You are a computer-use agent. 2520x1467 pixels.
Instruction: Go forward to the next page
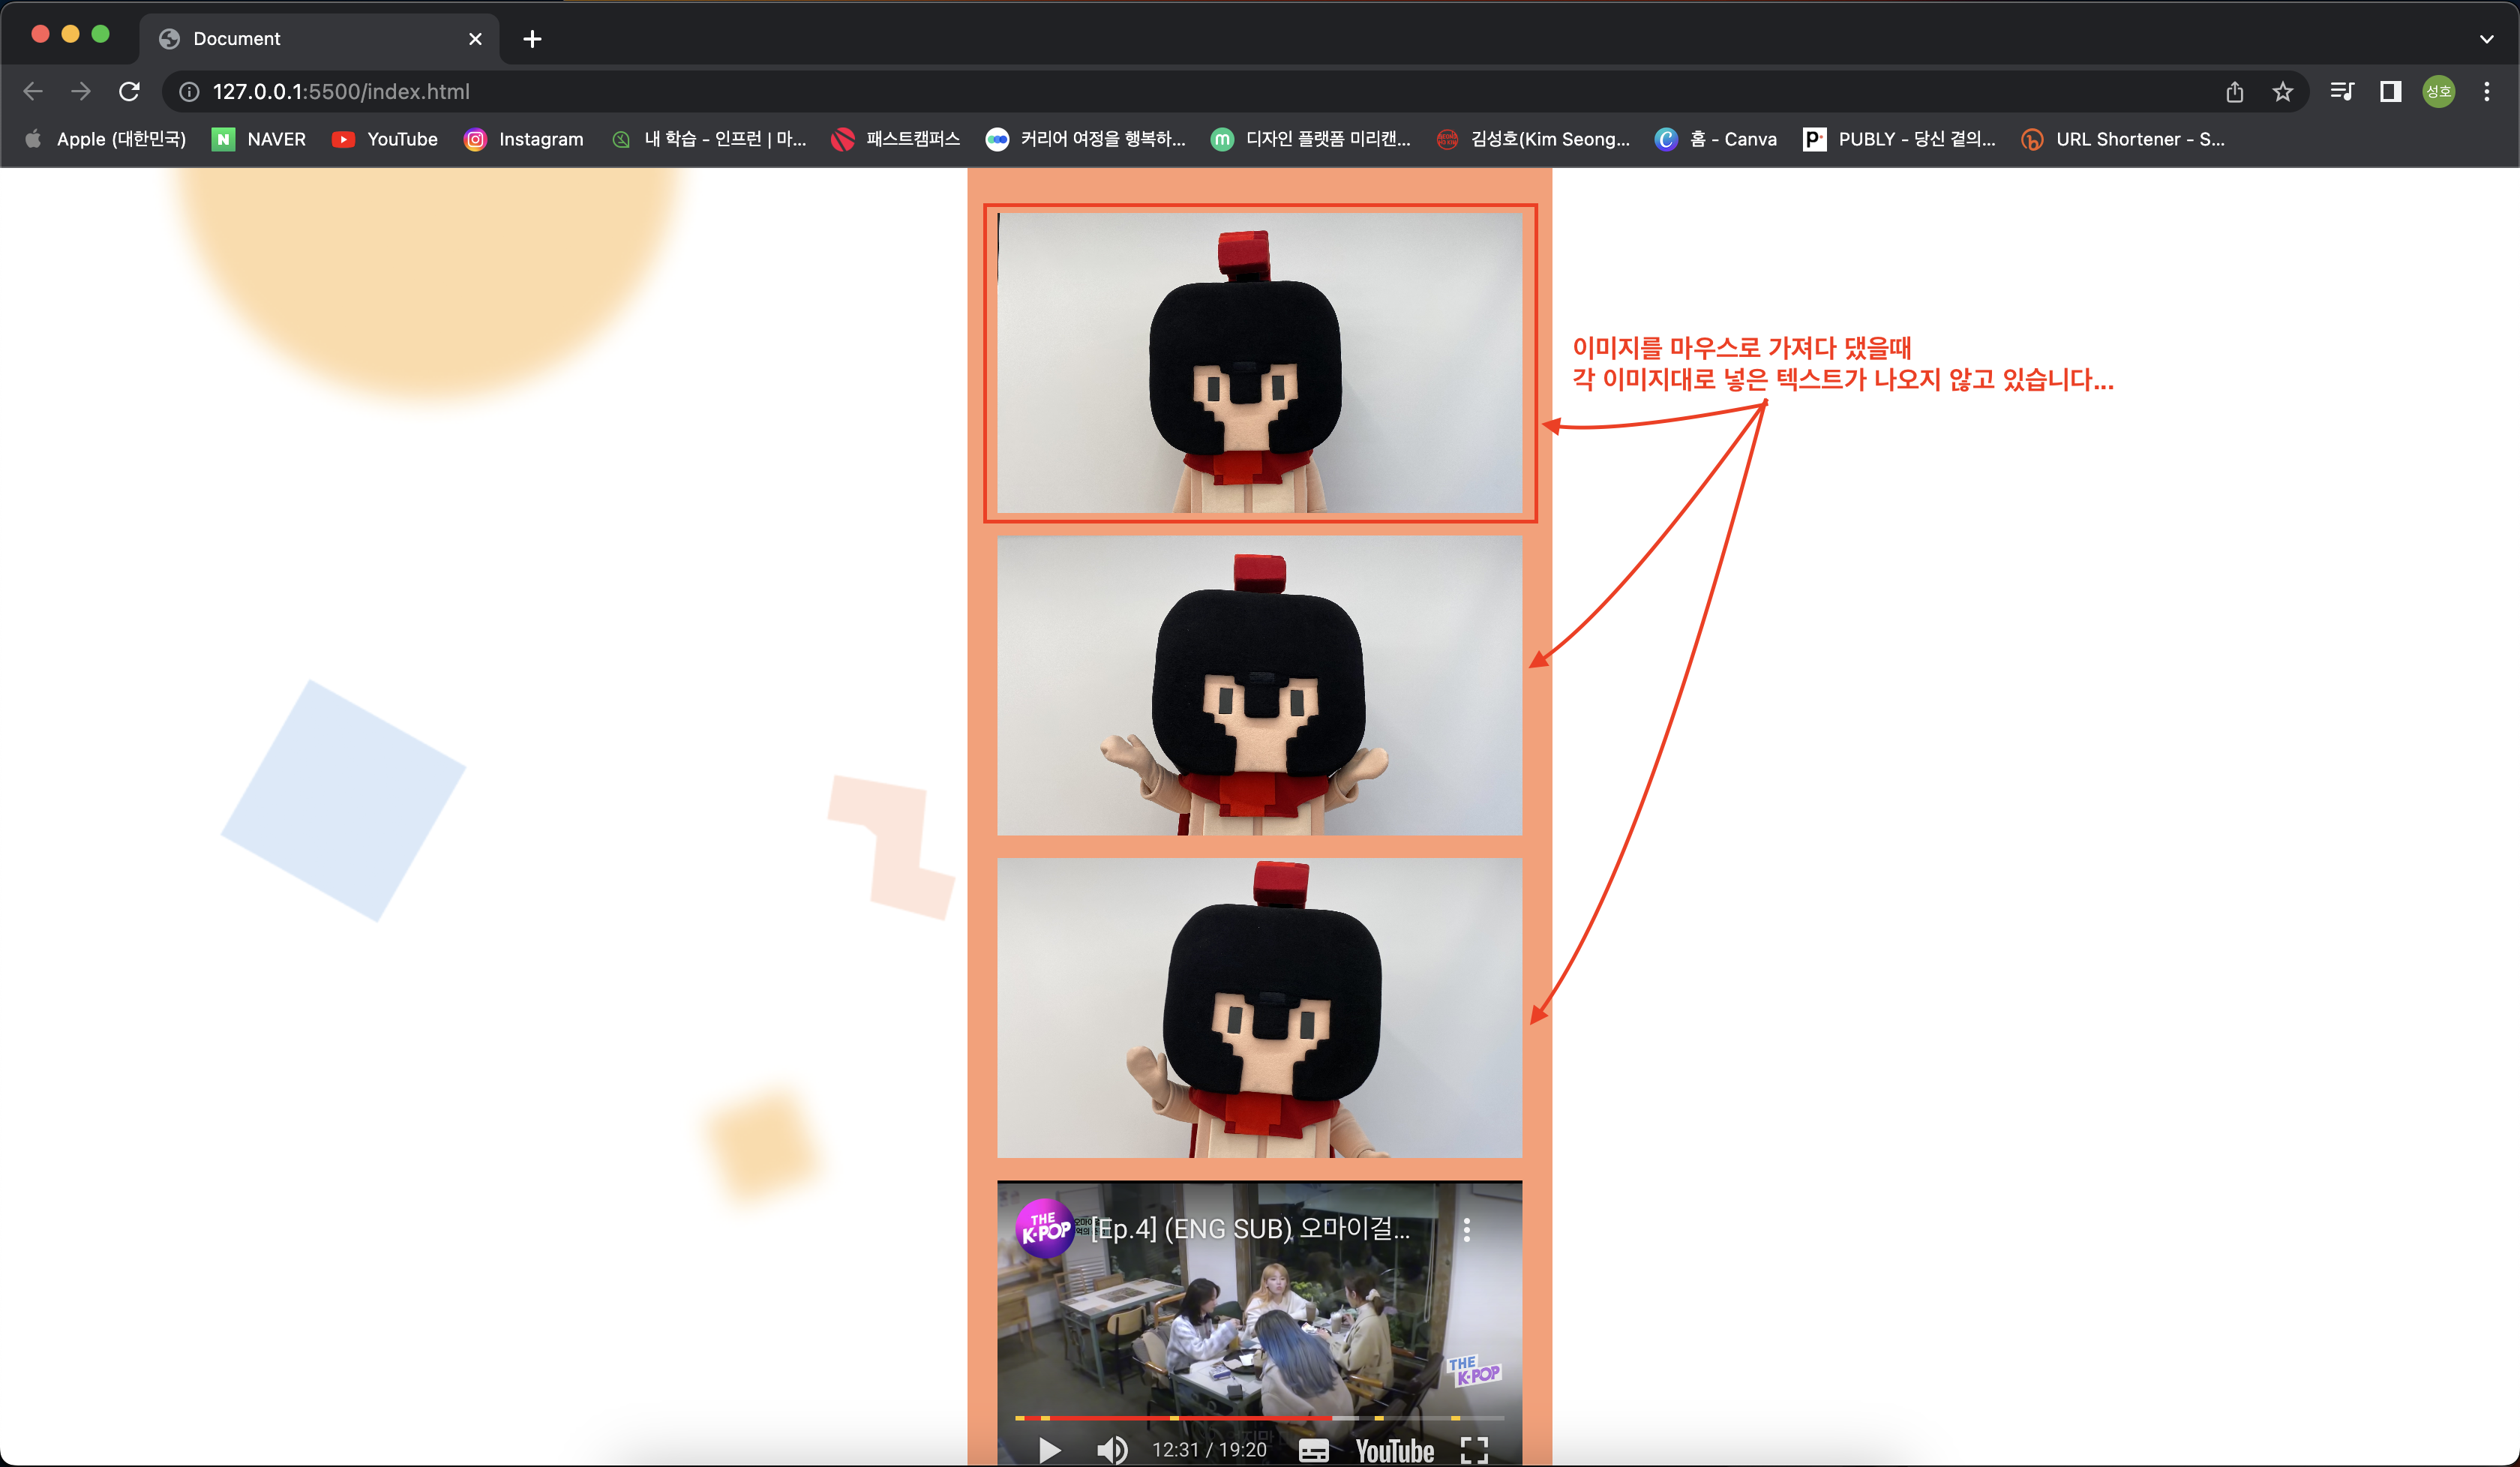coord(81,91)
